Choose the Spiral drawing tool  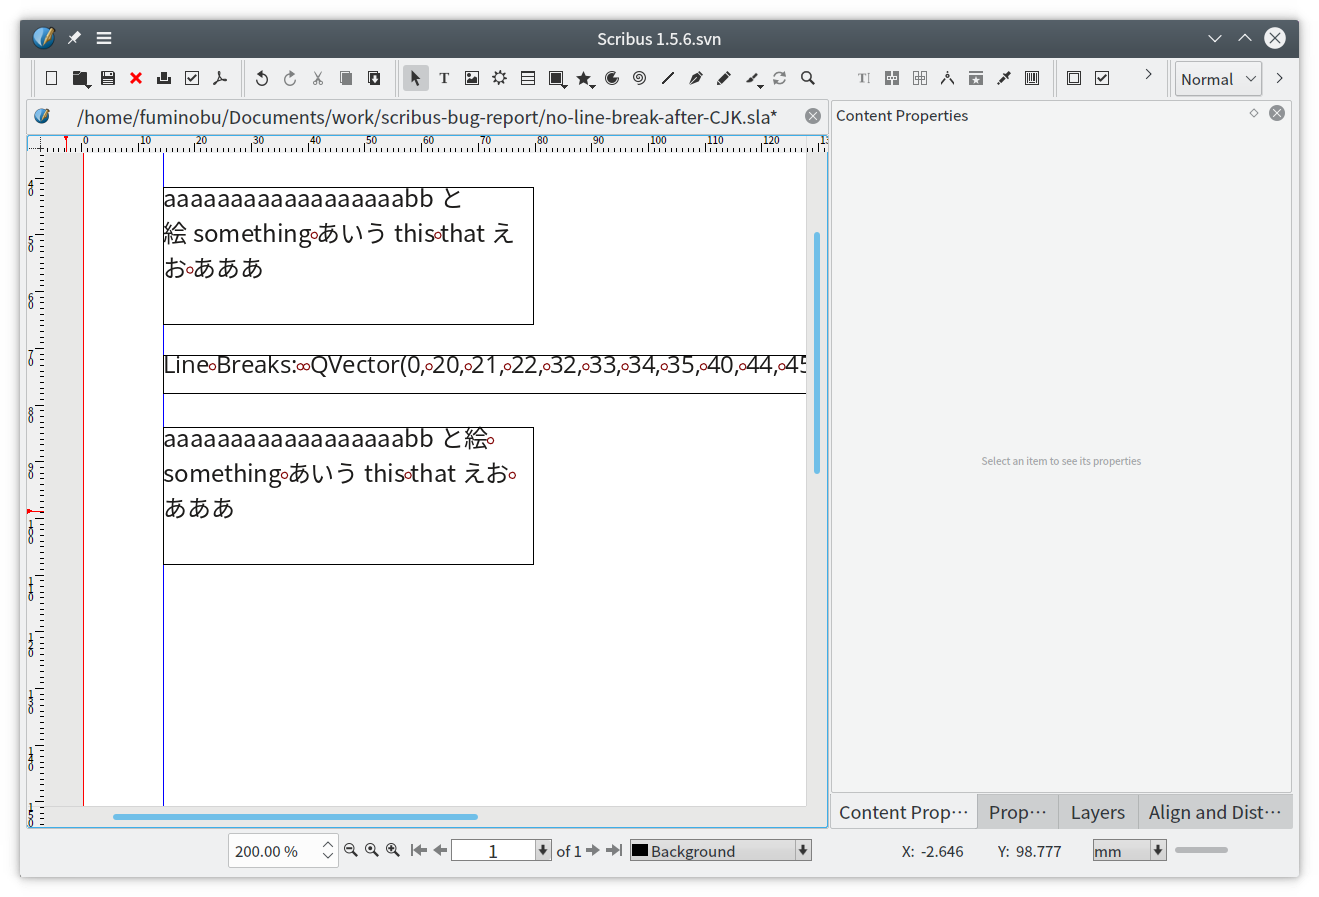click(x=639, y=78)
